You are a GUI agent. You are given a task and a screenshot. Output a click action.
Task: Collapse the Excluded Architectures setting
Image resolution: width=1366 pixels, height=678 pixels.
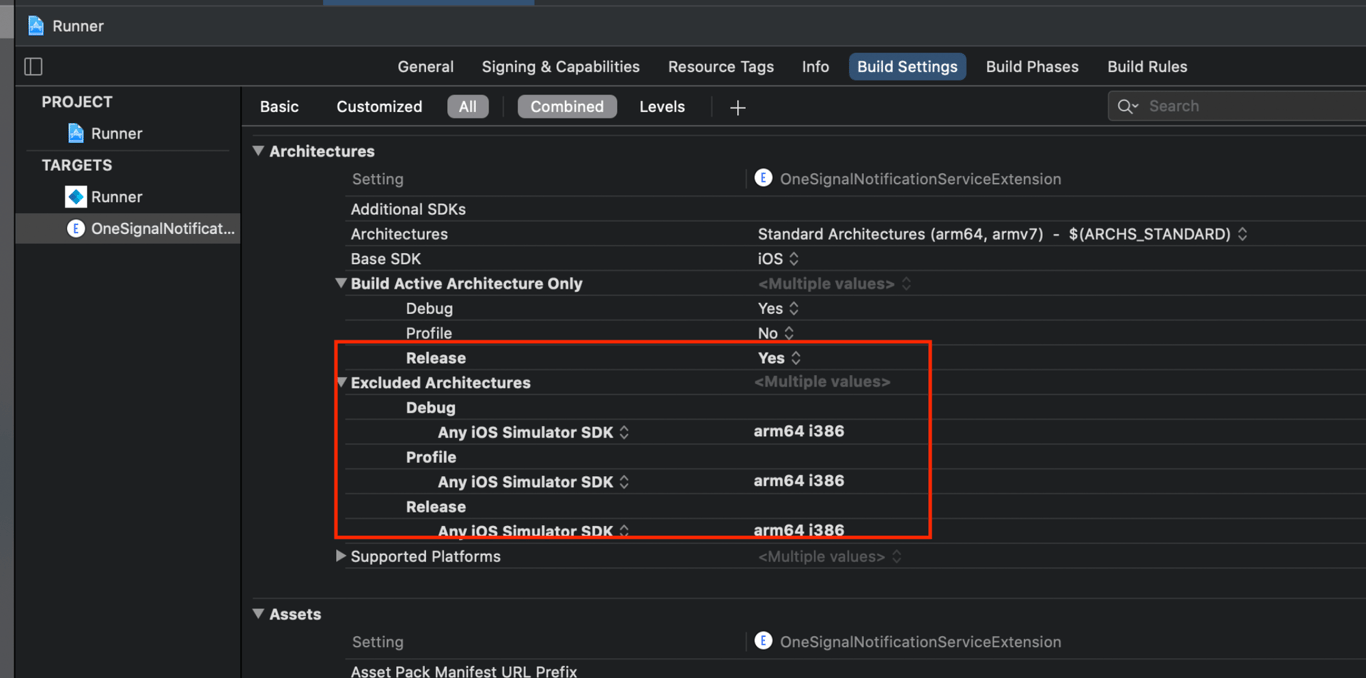[x=341, y=383]
